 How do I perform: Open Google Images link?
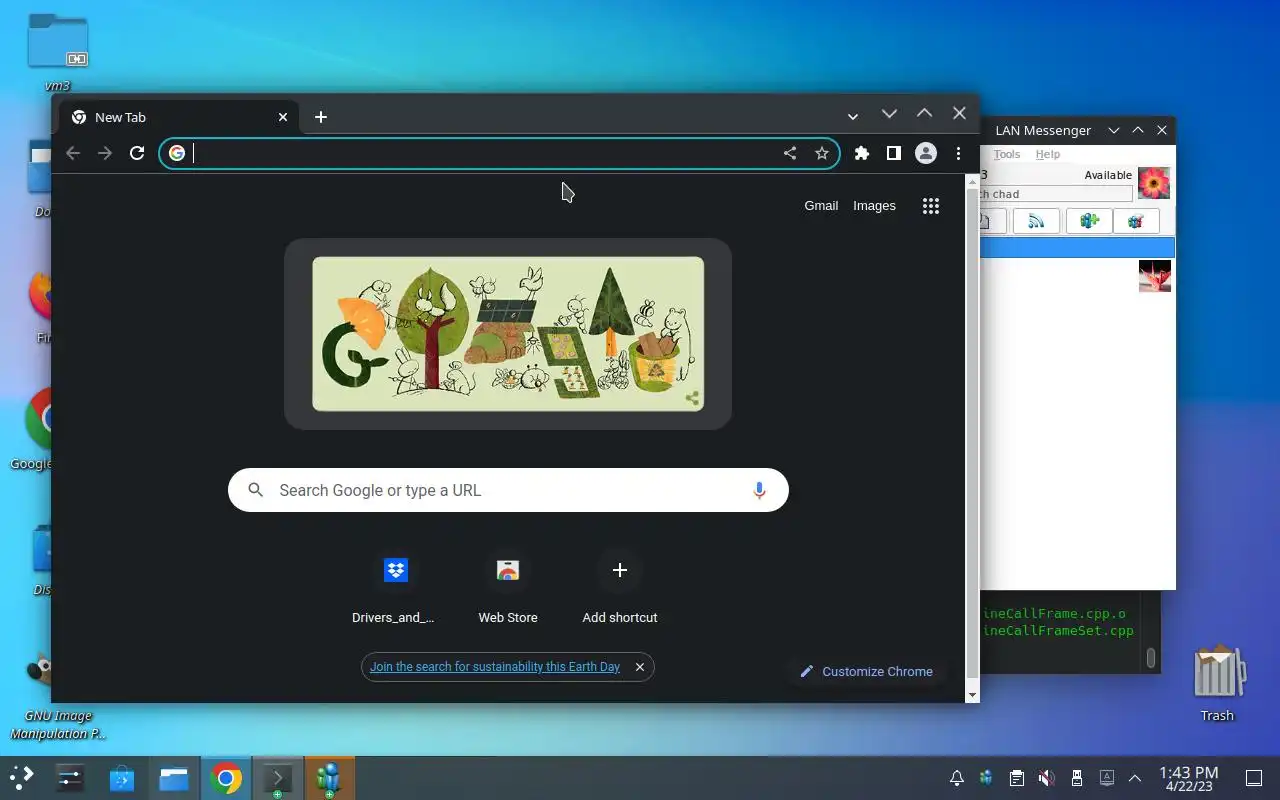coord(874,206)
